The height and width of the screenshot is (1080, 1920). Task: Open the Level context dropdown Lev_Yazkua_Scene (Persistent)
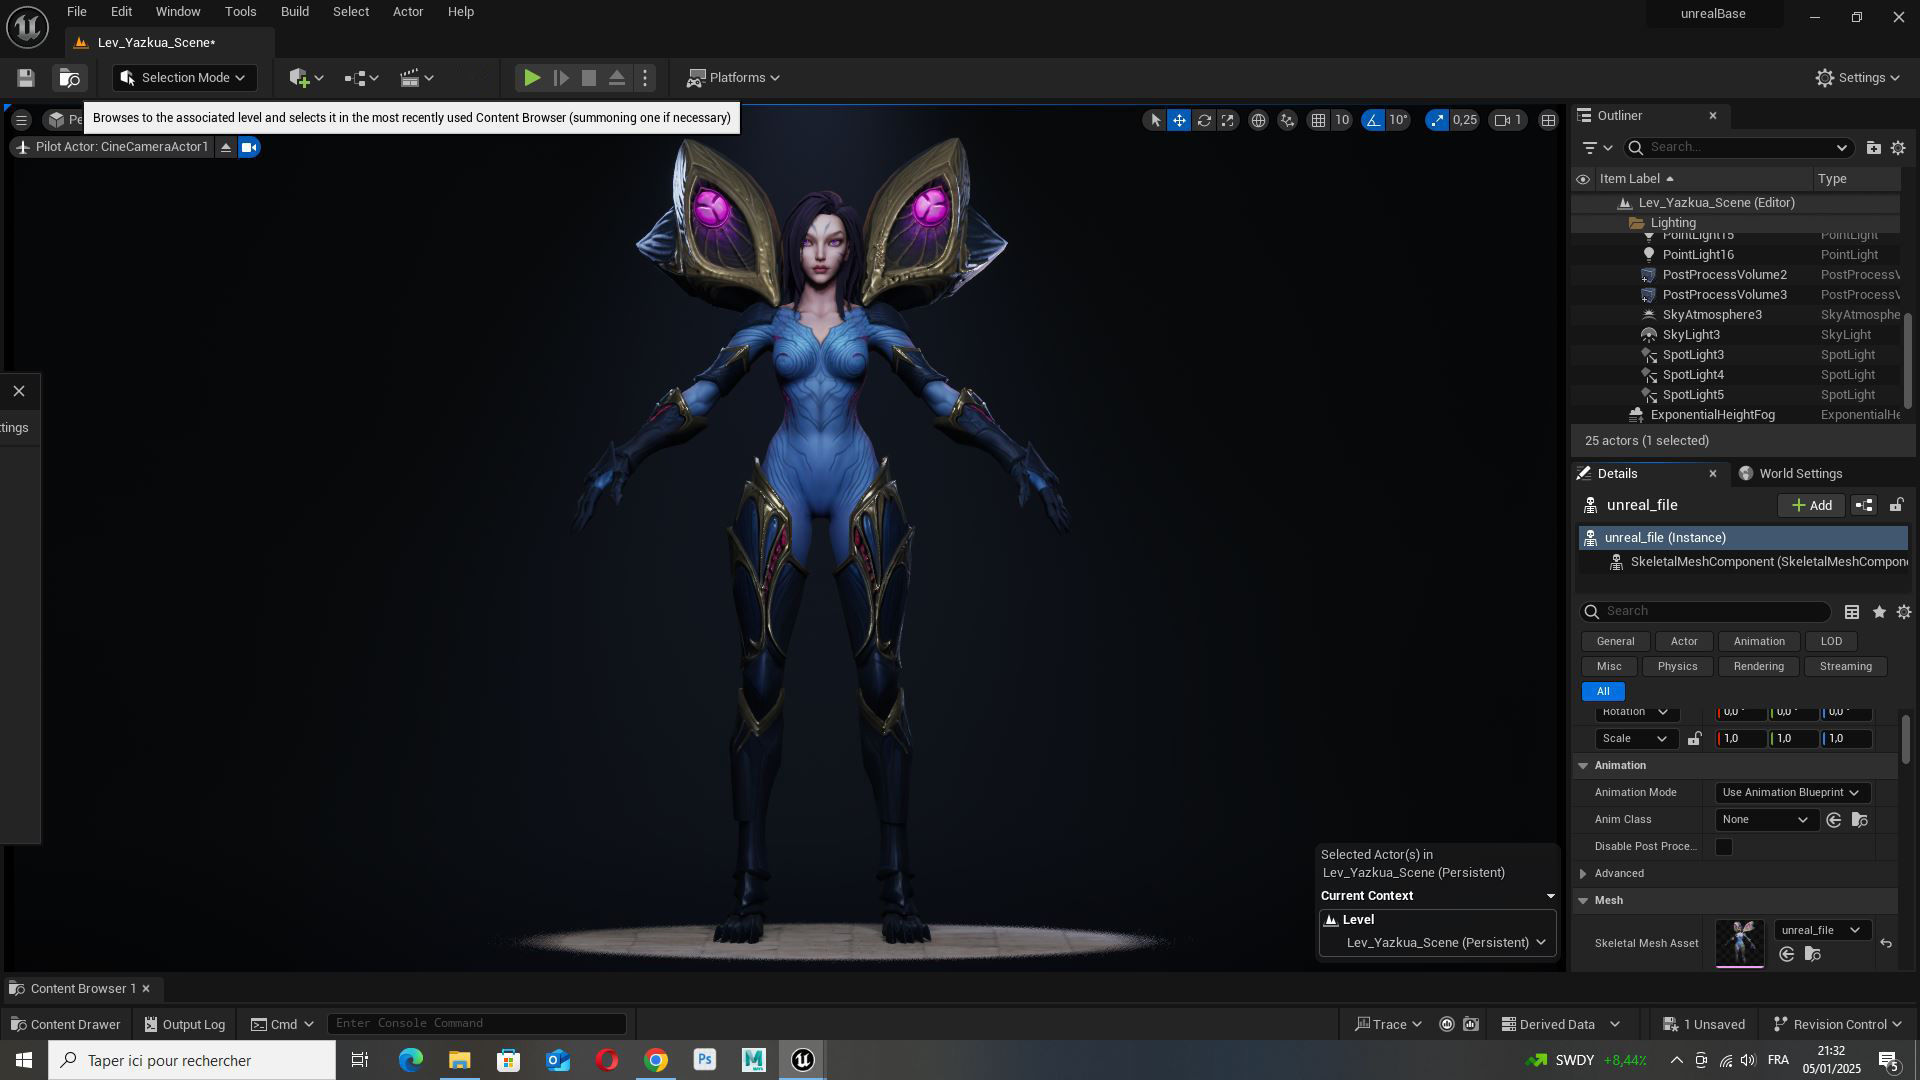(1437, 943)
